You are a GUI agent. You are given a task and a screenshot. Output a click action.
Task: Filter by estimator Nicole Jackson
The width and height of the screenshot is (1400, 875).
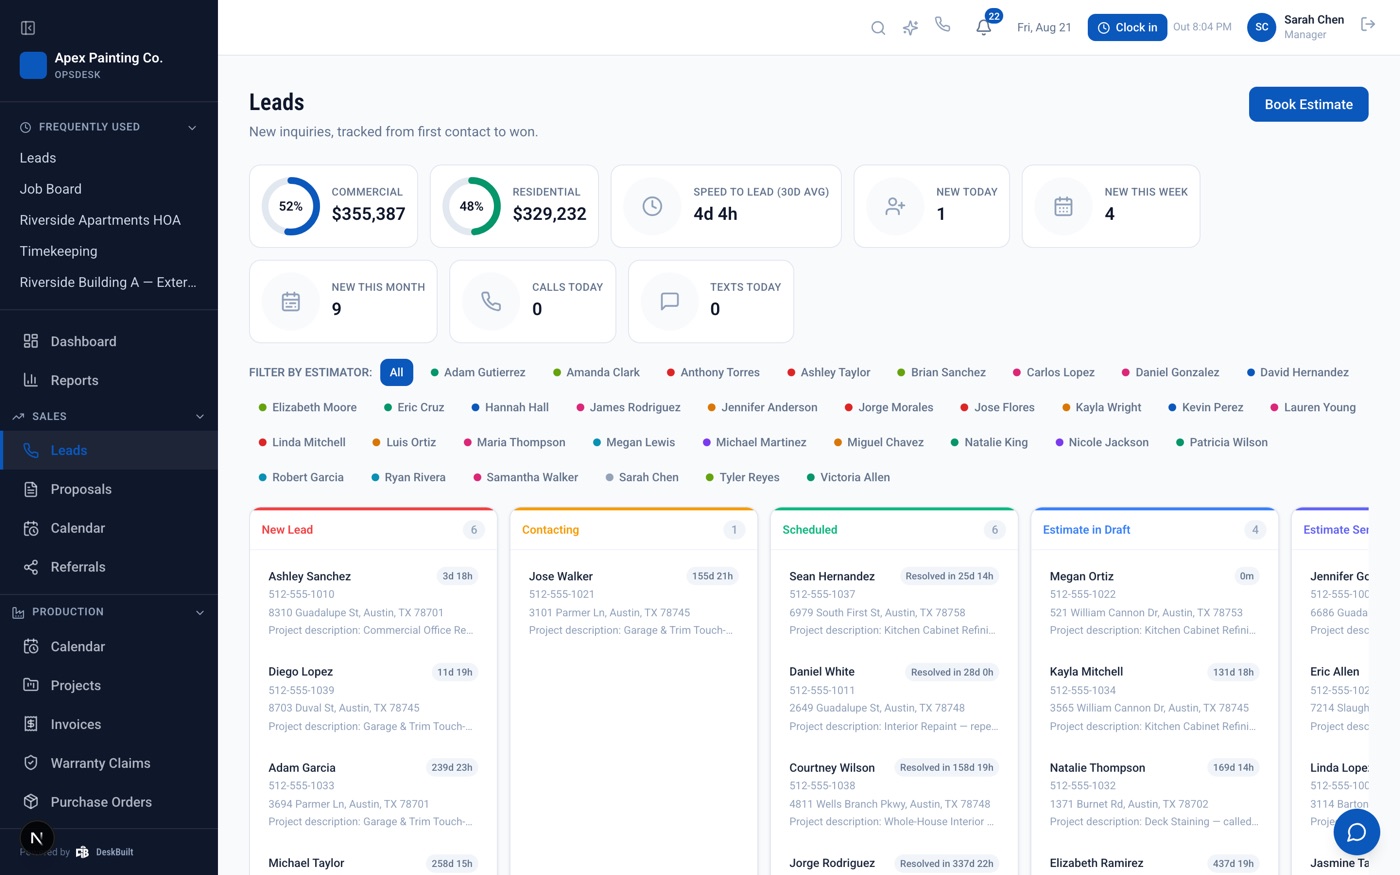(1102, 442)
